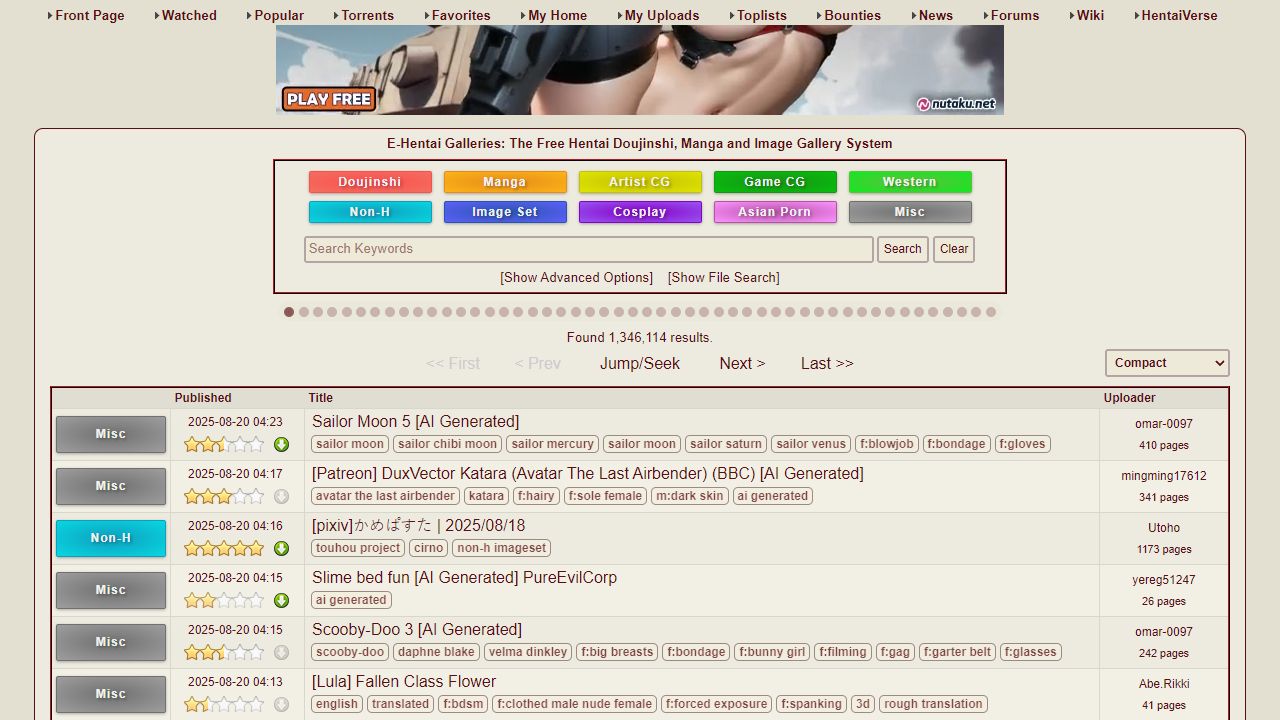This screenshot has height=720, width=1280.
Task: Open uploader Utoho profile
Action: click(x=1164, y=528)
